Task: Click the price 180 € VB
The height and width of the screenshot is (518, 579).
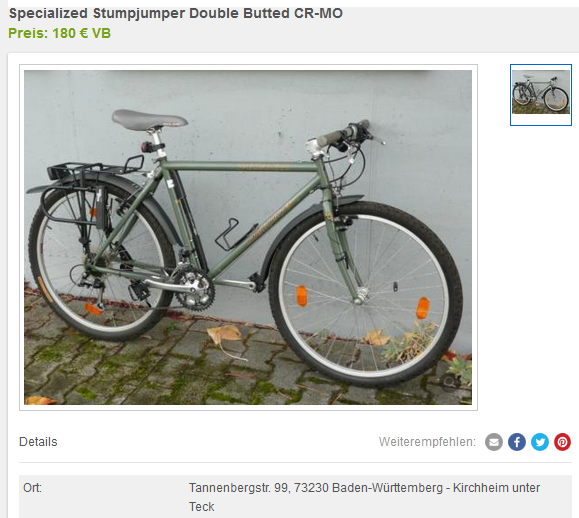Action: click(x=59, y=33)
